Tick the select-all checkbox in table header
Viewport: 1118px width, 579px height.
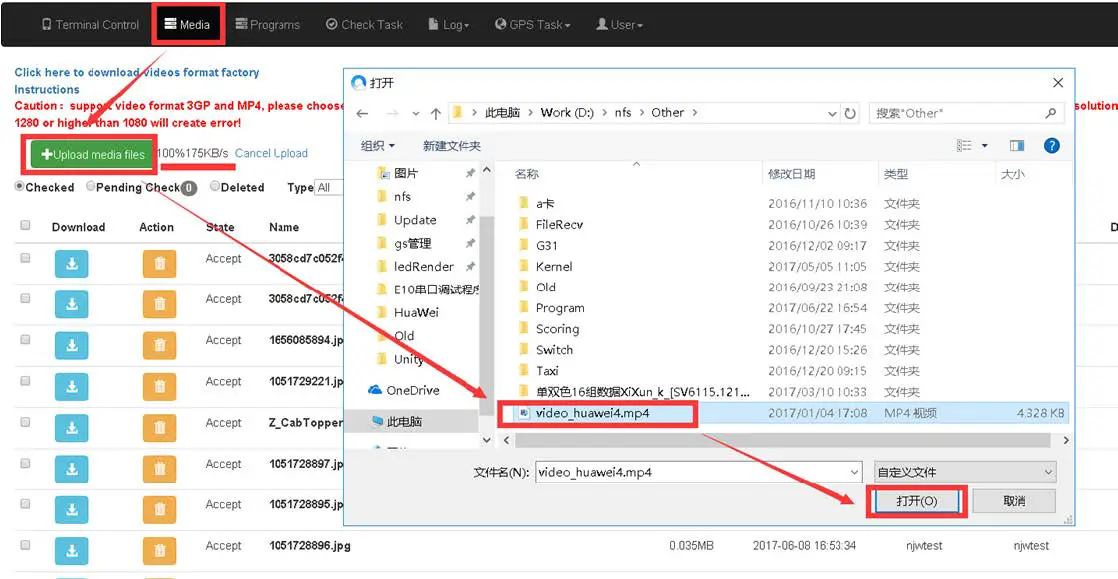click(25, 225)
